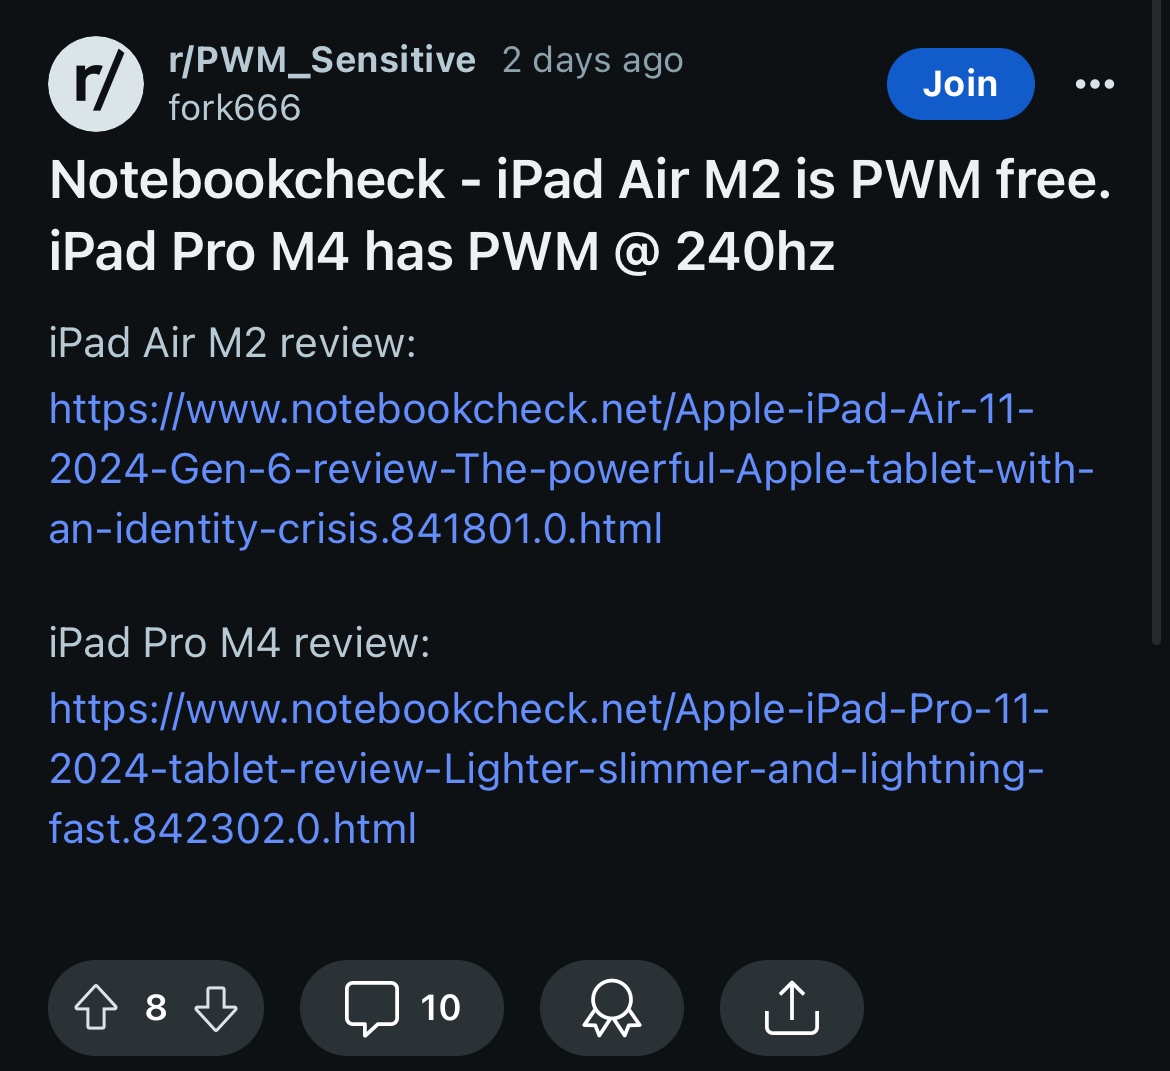Click the r/ subreddit avatar icon
1170x1071 pixels.
(96, 84)
